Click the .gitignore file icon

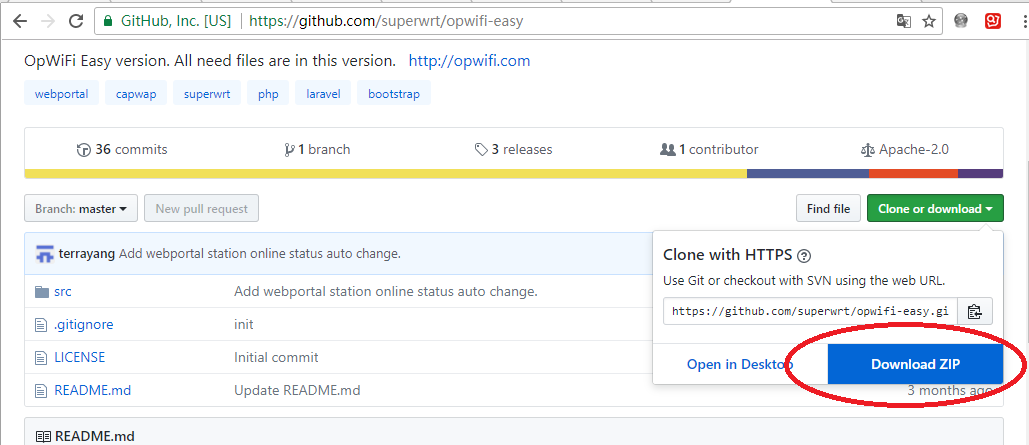[41, 324]
